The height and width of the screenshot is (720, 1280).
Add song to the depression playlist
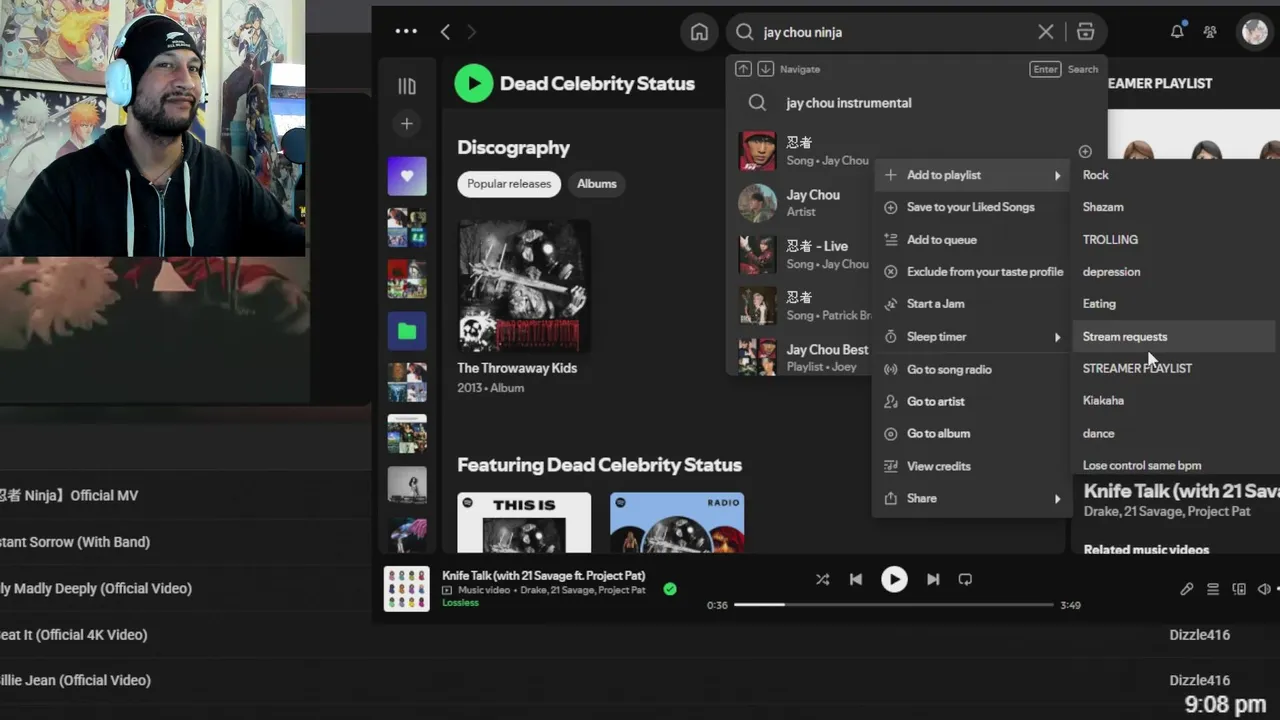pos(1174,272)
